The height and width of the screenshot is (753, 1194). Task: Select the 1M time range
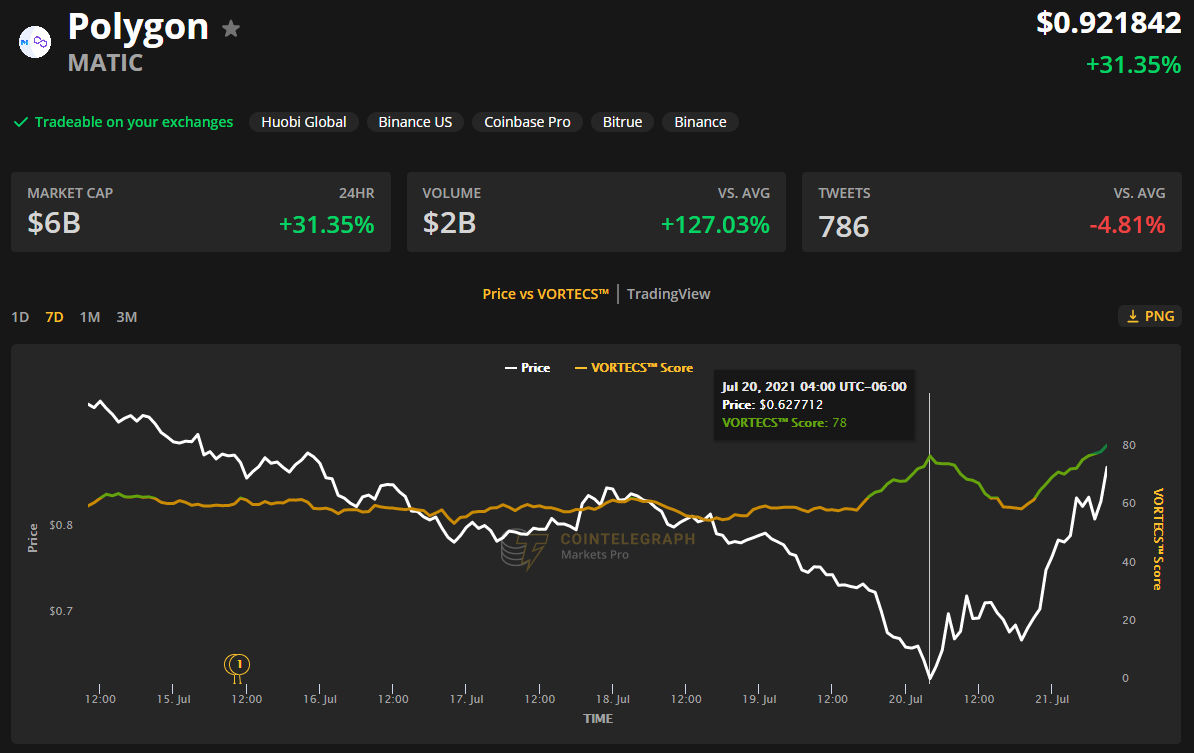[90, 317]
